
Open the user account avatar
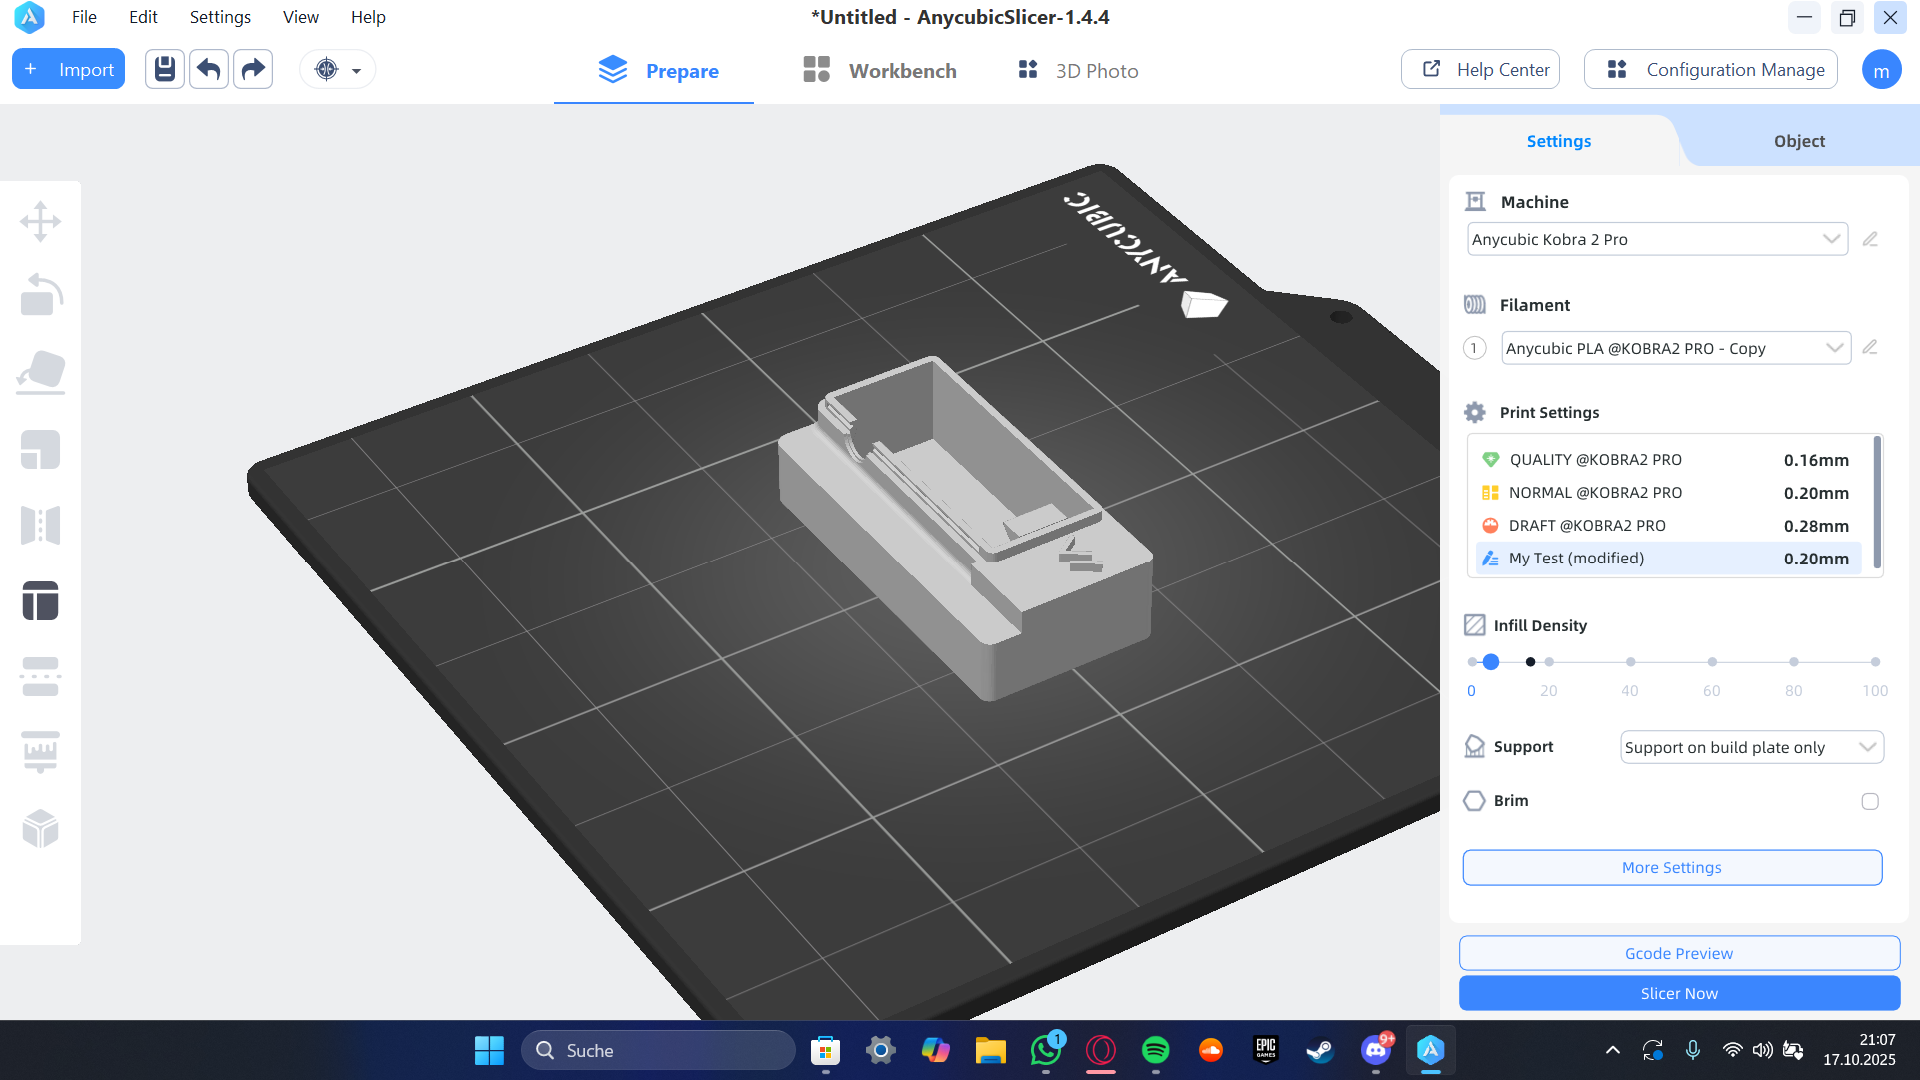[x=1881, y=70]
